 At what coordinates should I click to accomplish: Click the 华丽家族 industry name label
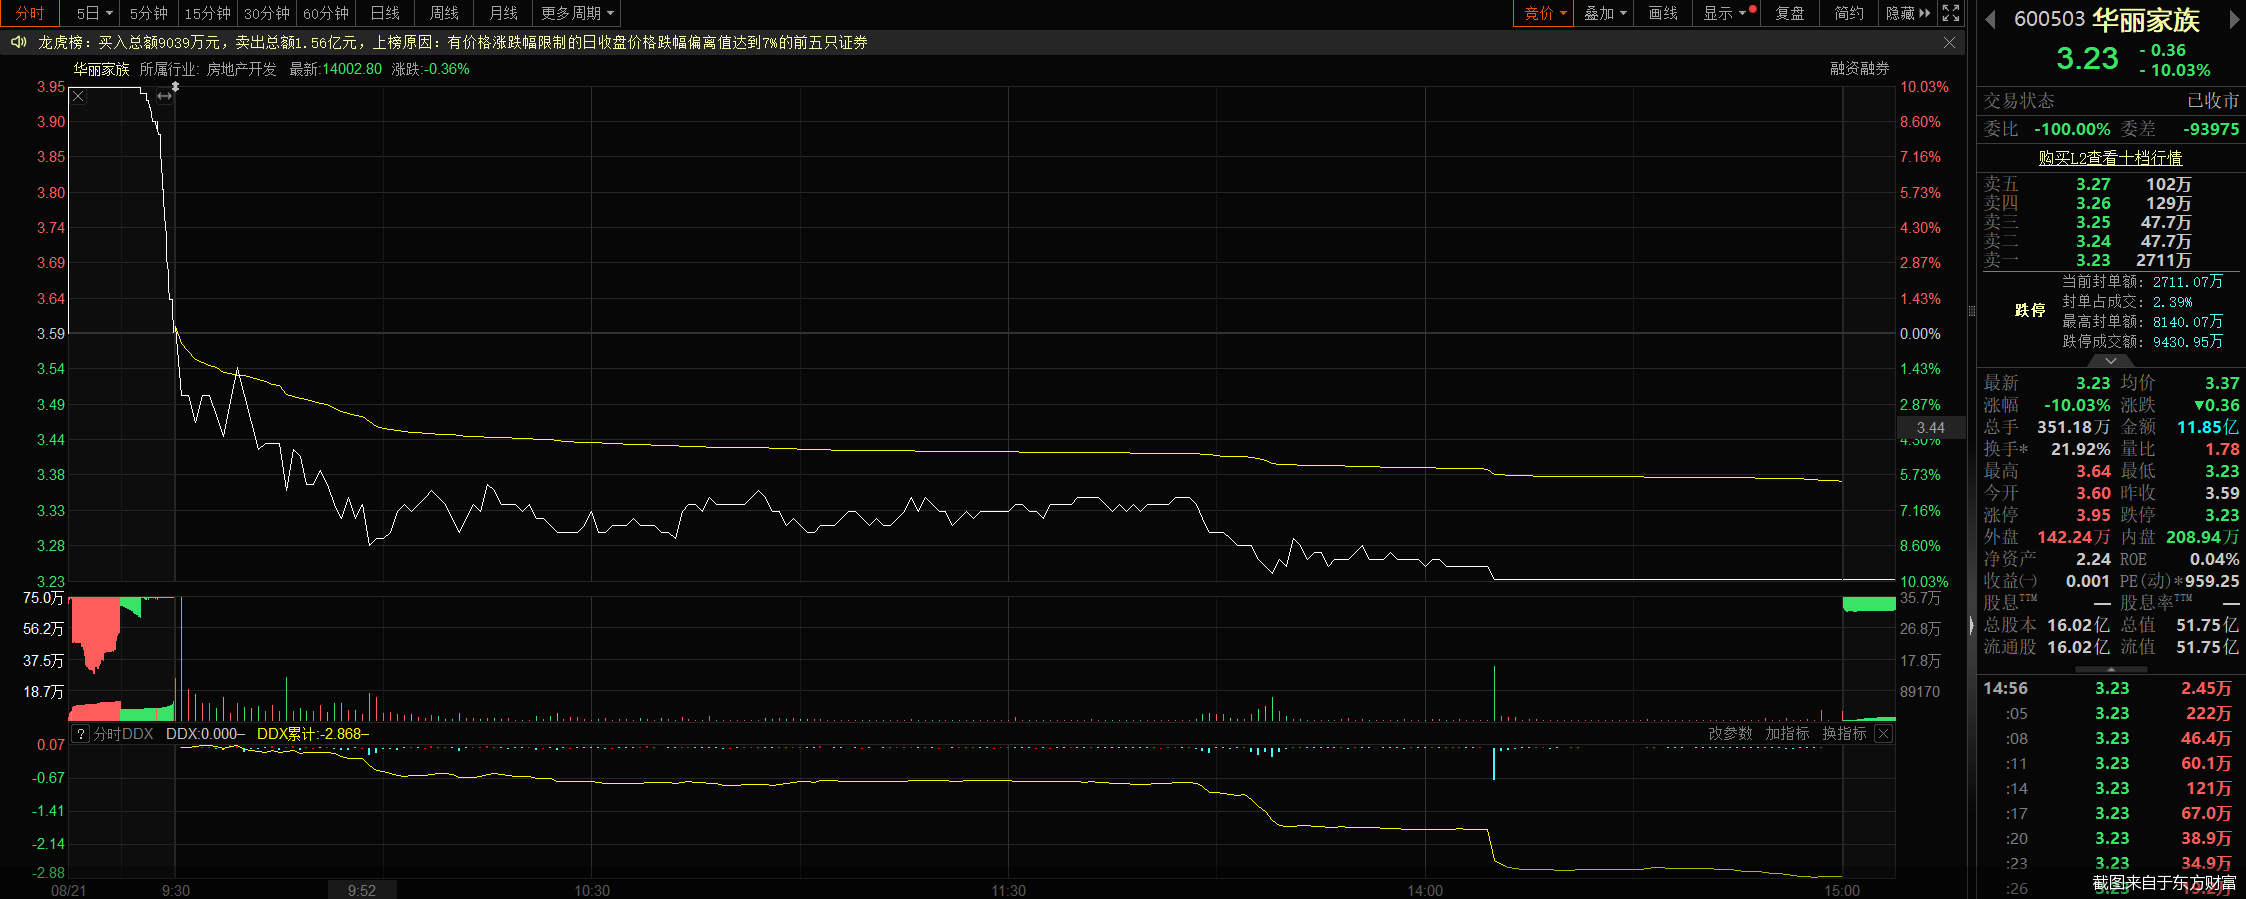point(101,69)
